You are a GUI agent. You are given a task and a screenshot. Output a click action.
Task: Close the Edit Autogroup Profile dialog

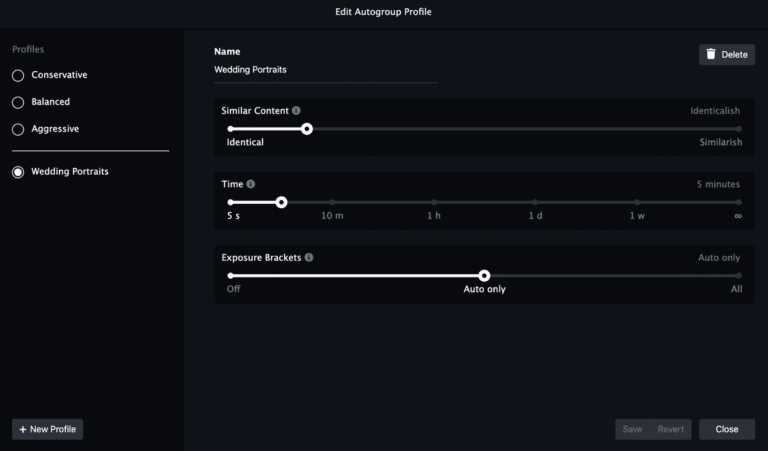726,429
